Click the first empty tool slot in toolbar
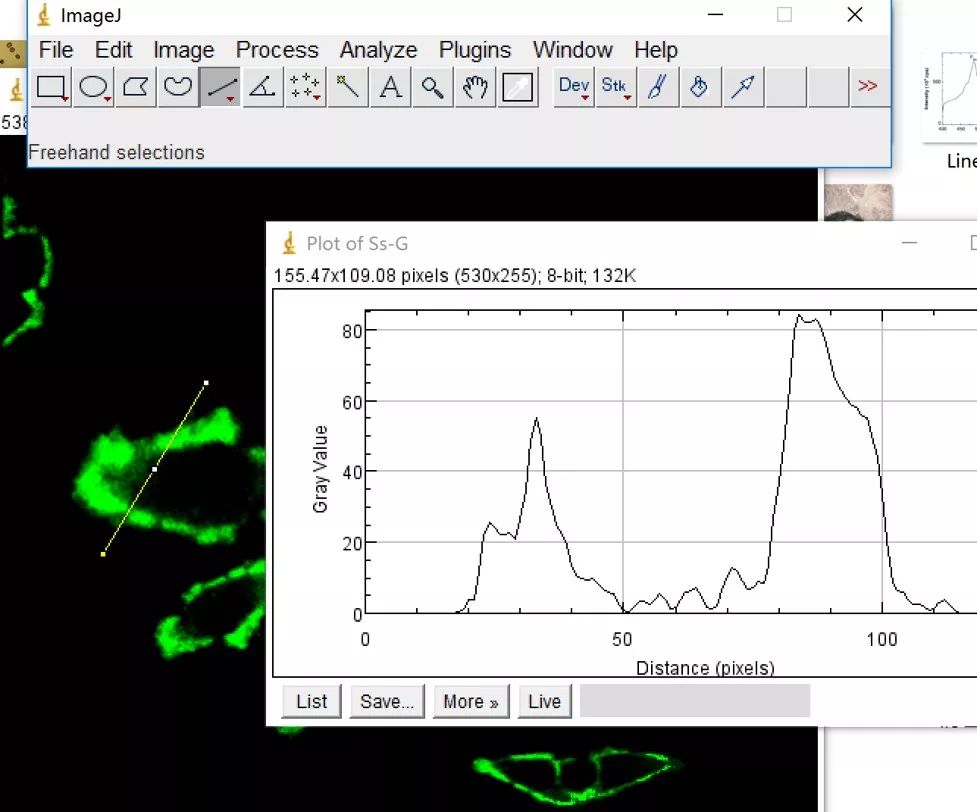The image size is (977, 812). [x=786, y=87]
